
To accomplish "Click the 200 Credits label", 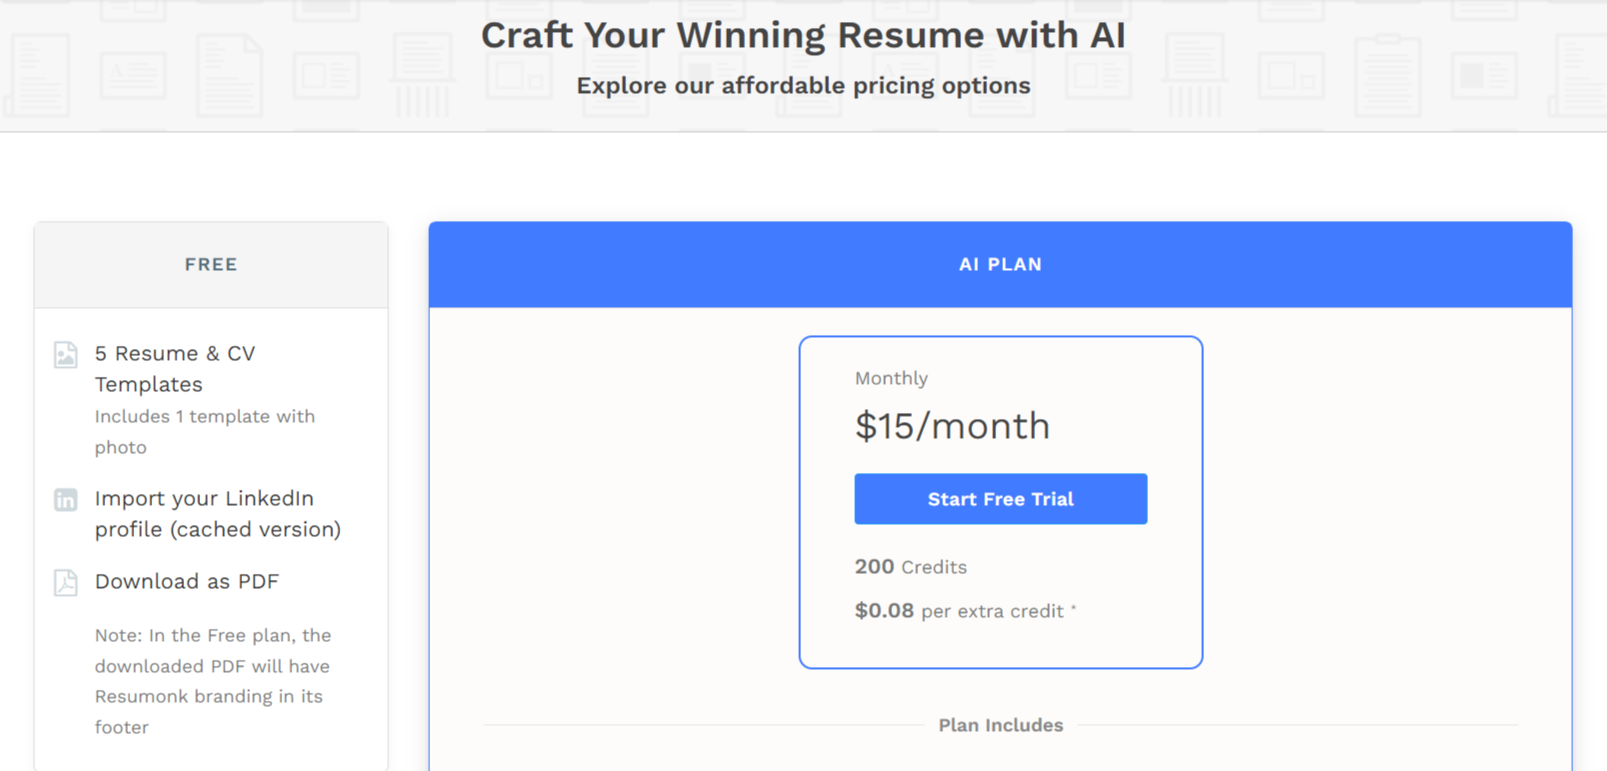I will (911, 567).
